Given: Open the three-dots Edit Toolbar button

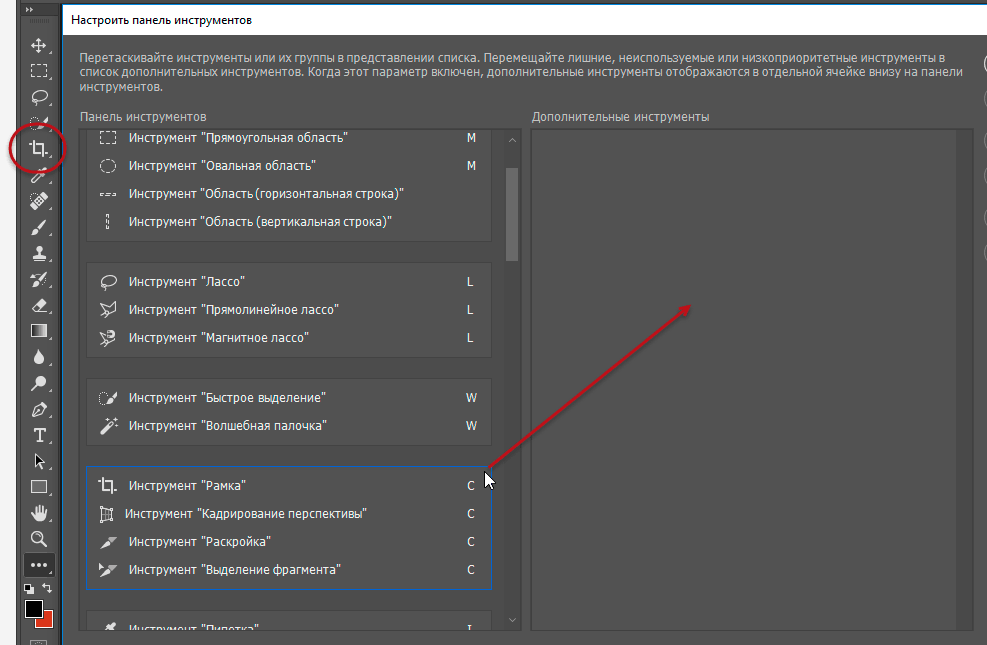Looking at the screenshot, I should click(40, 565).
